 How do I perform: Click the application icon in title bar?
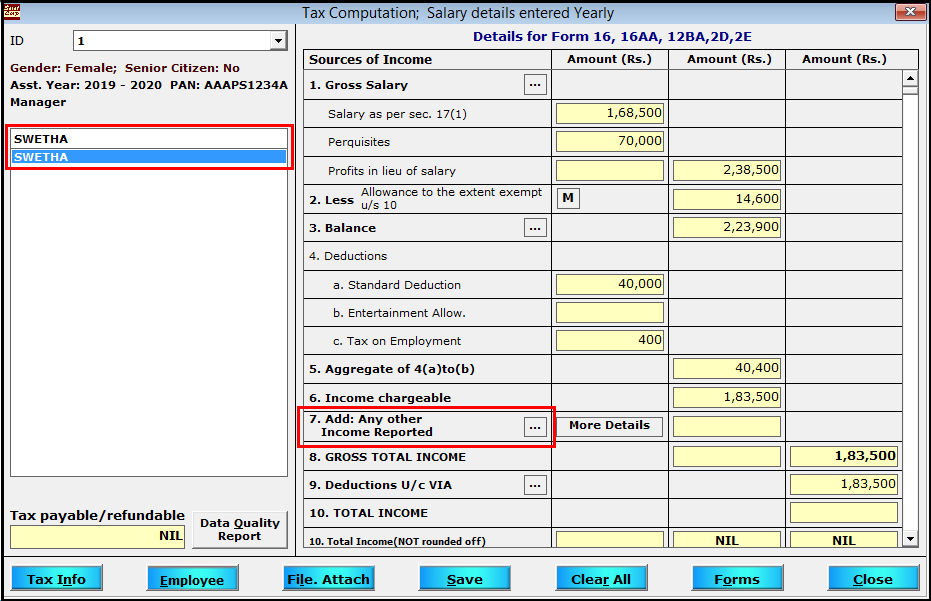12,11
